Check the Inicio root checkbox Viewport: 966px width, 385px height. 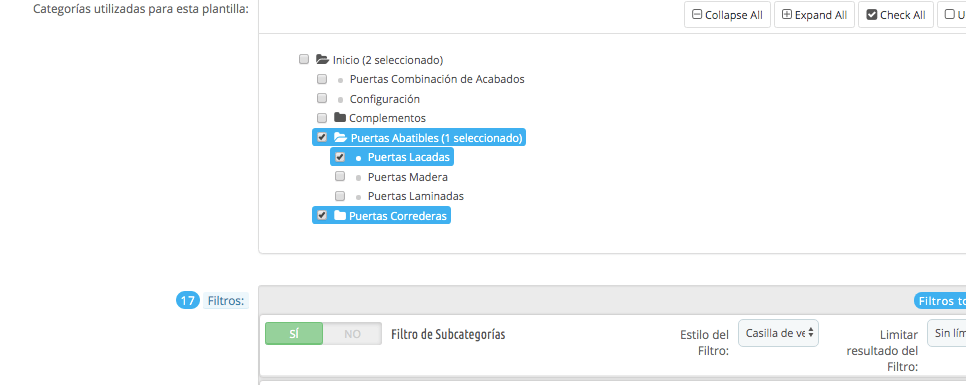tap(304, 59)
